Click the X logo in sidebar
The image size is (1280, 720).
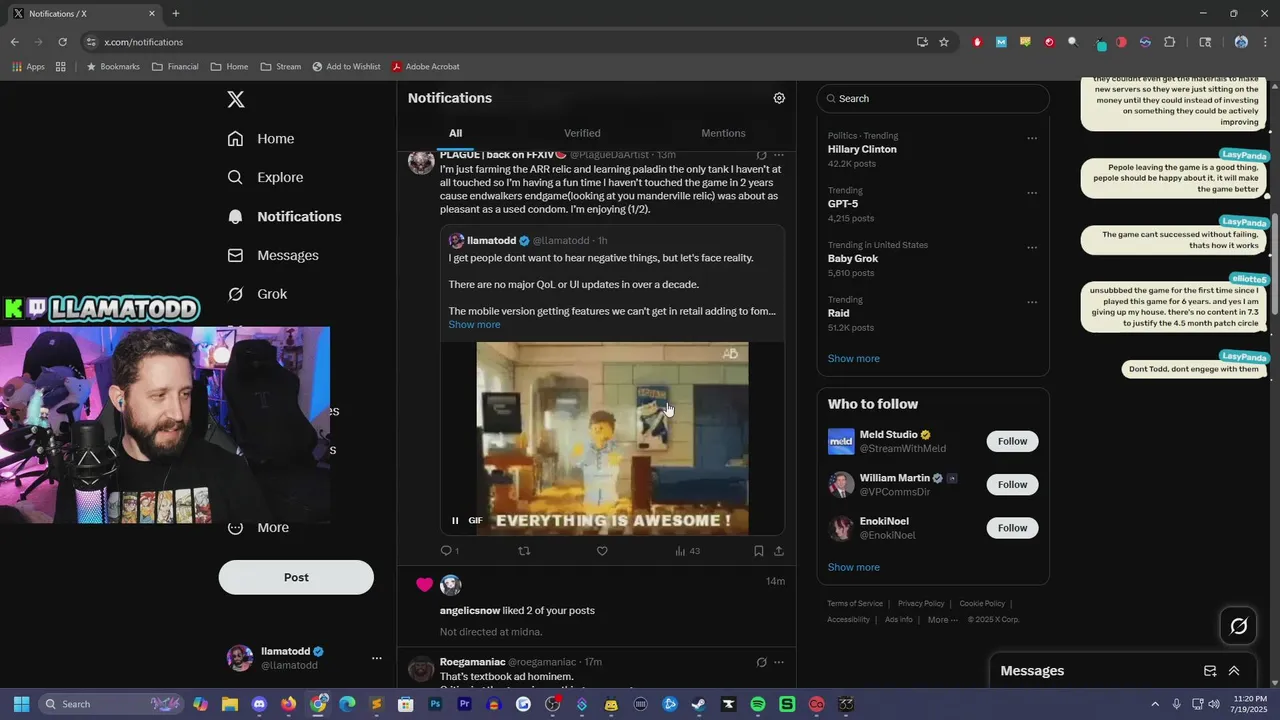[236, 99]
